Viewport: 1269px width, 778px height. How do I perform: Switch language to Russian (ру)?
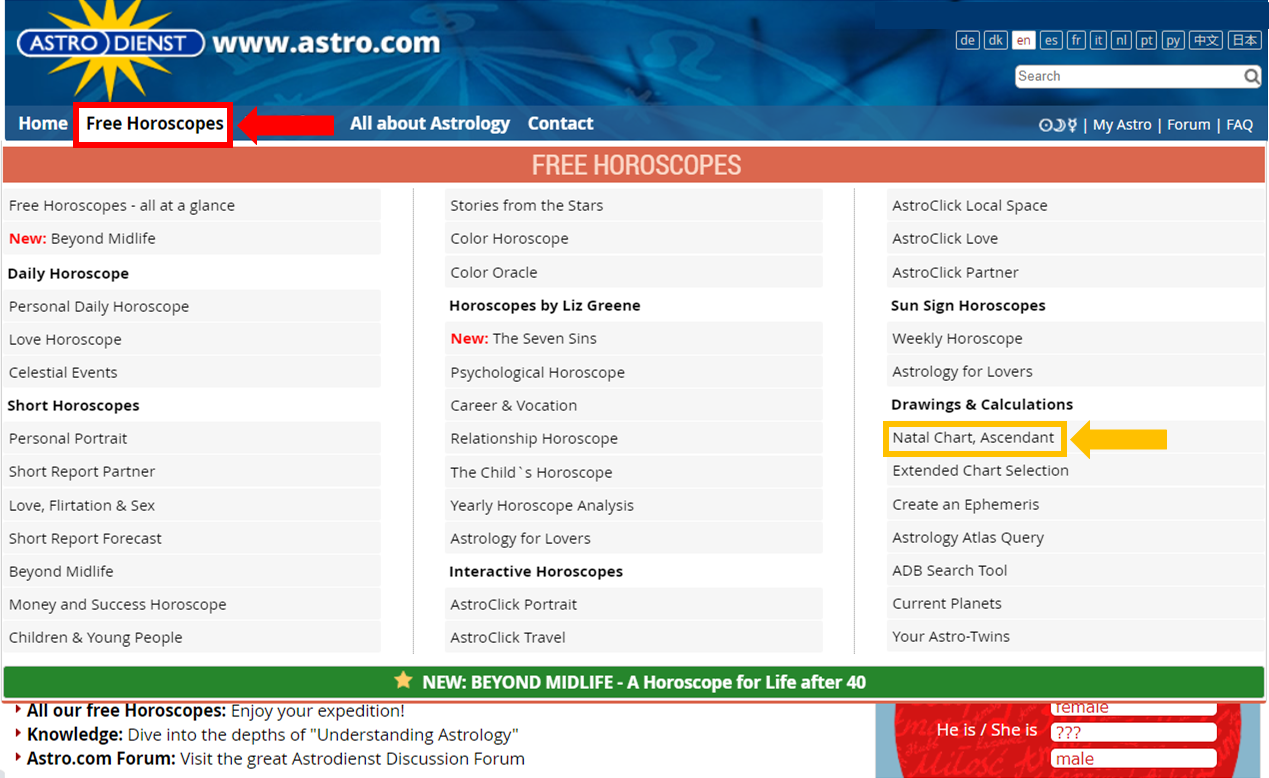1173,40
